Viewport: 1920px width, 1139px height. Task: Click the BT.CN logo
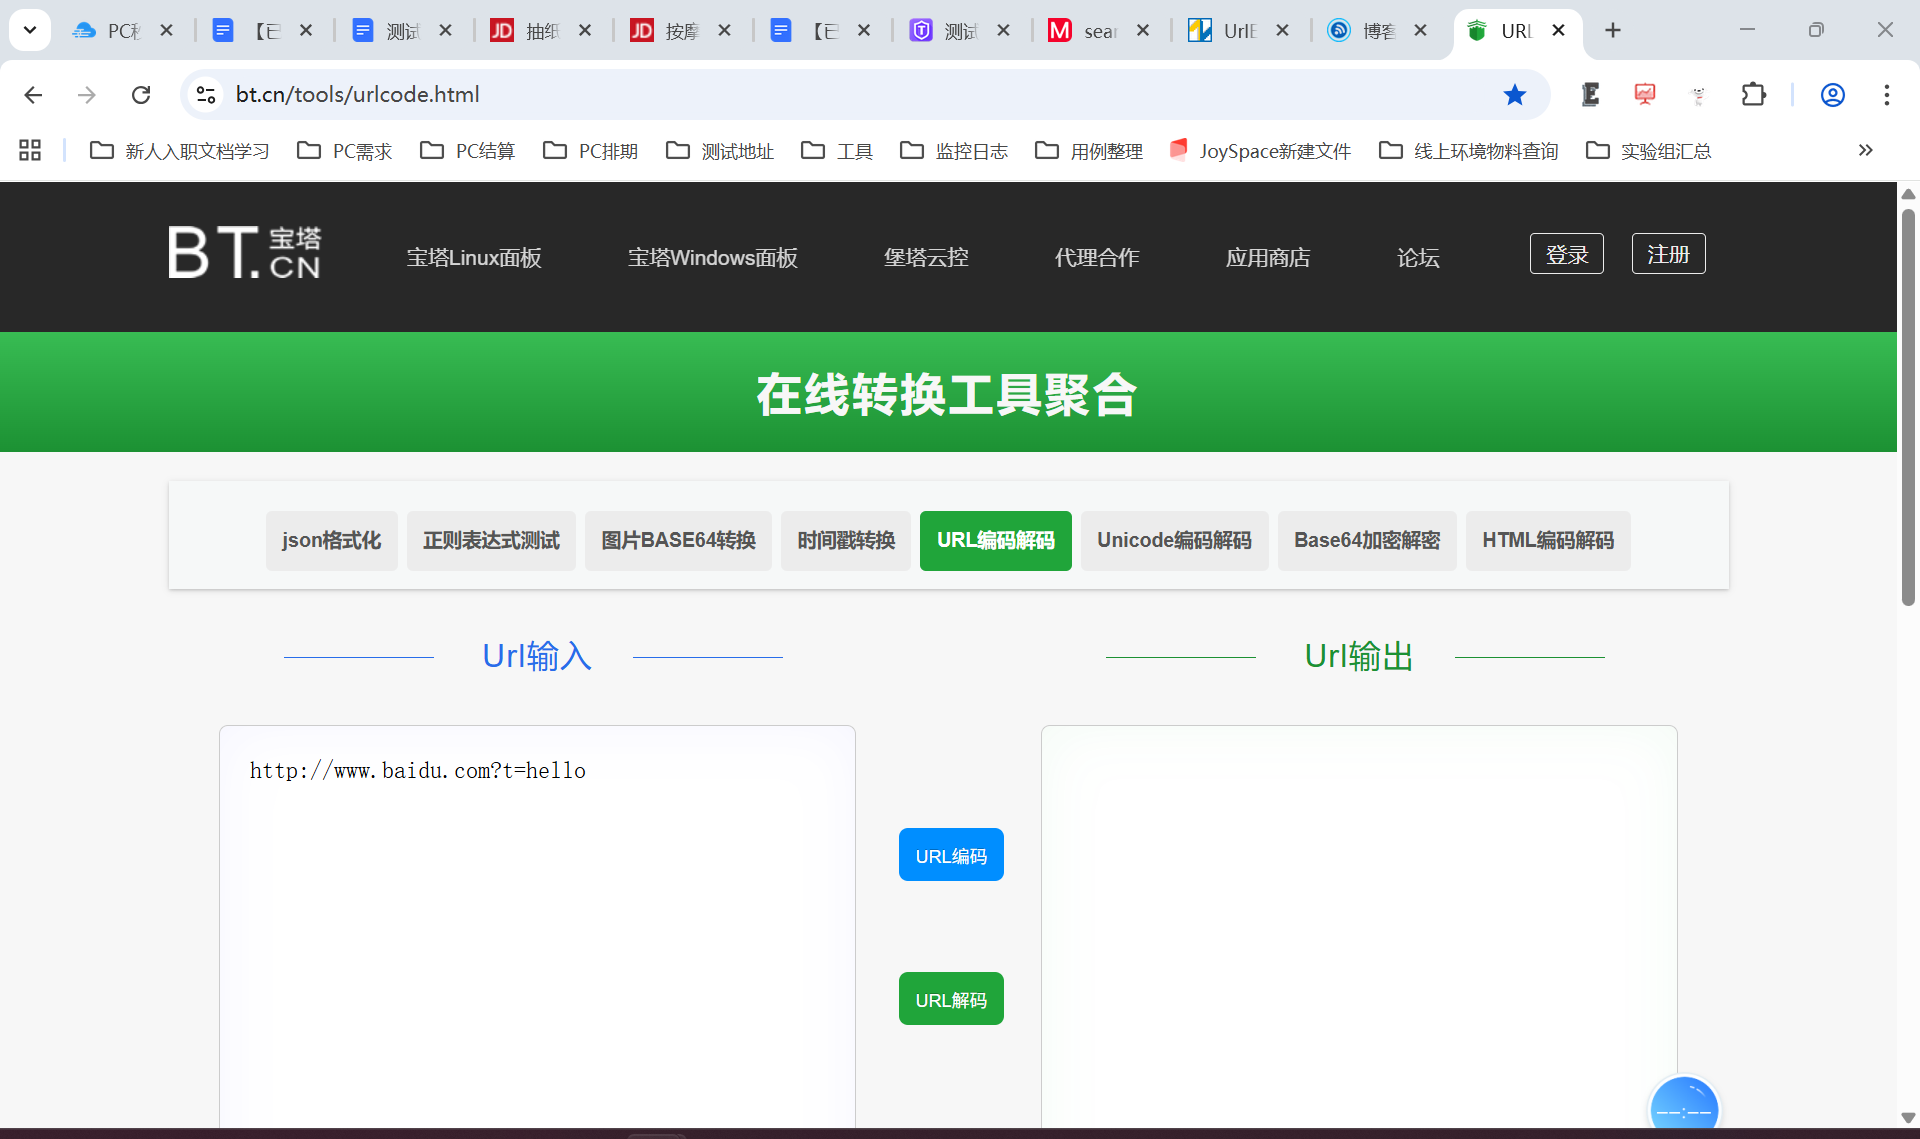(x=245, y=252)
